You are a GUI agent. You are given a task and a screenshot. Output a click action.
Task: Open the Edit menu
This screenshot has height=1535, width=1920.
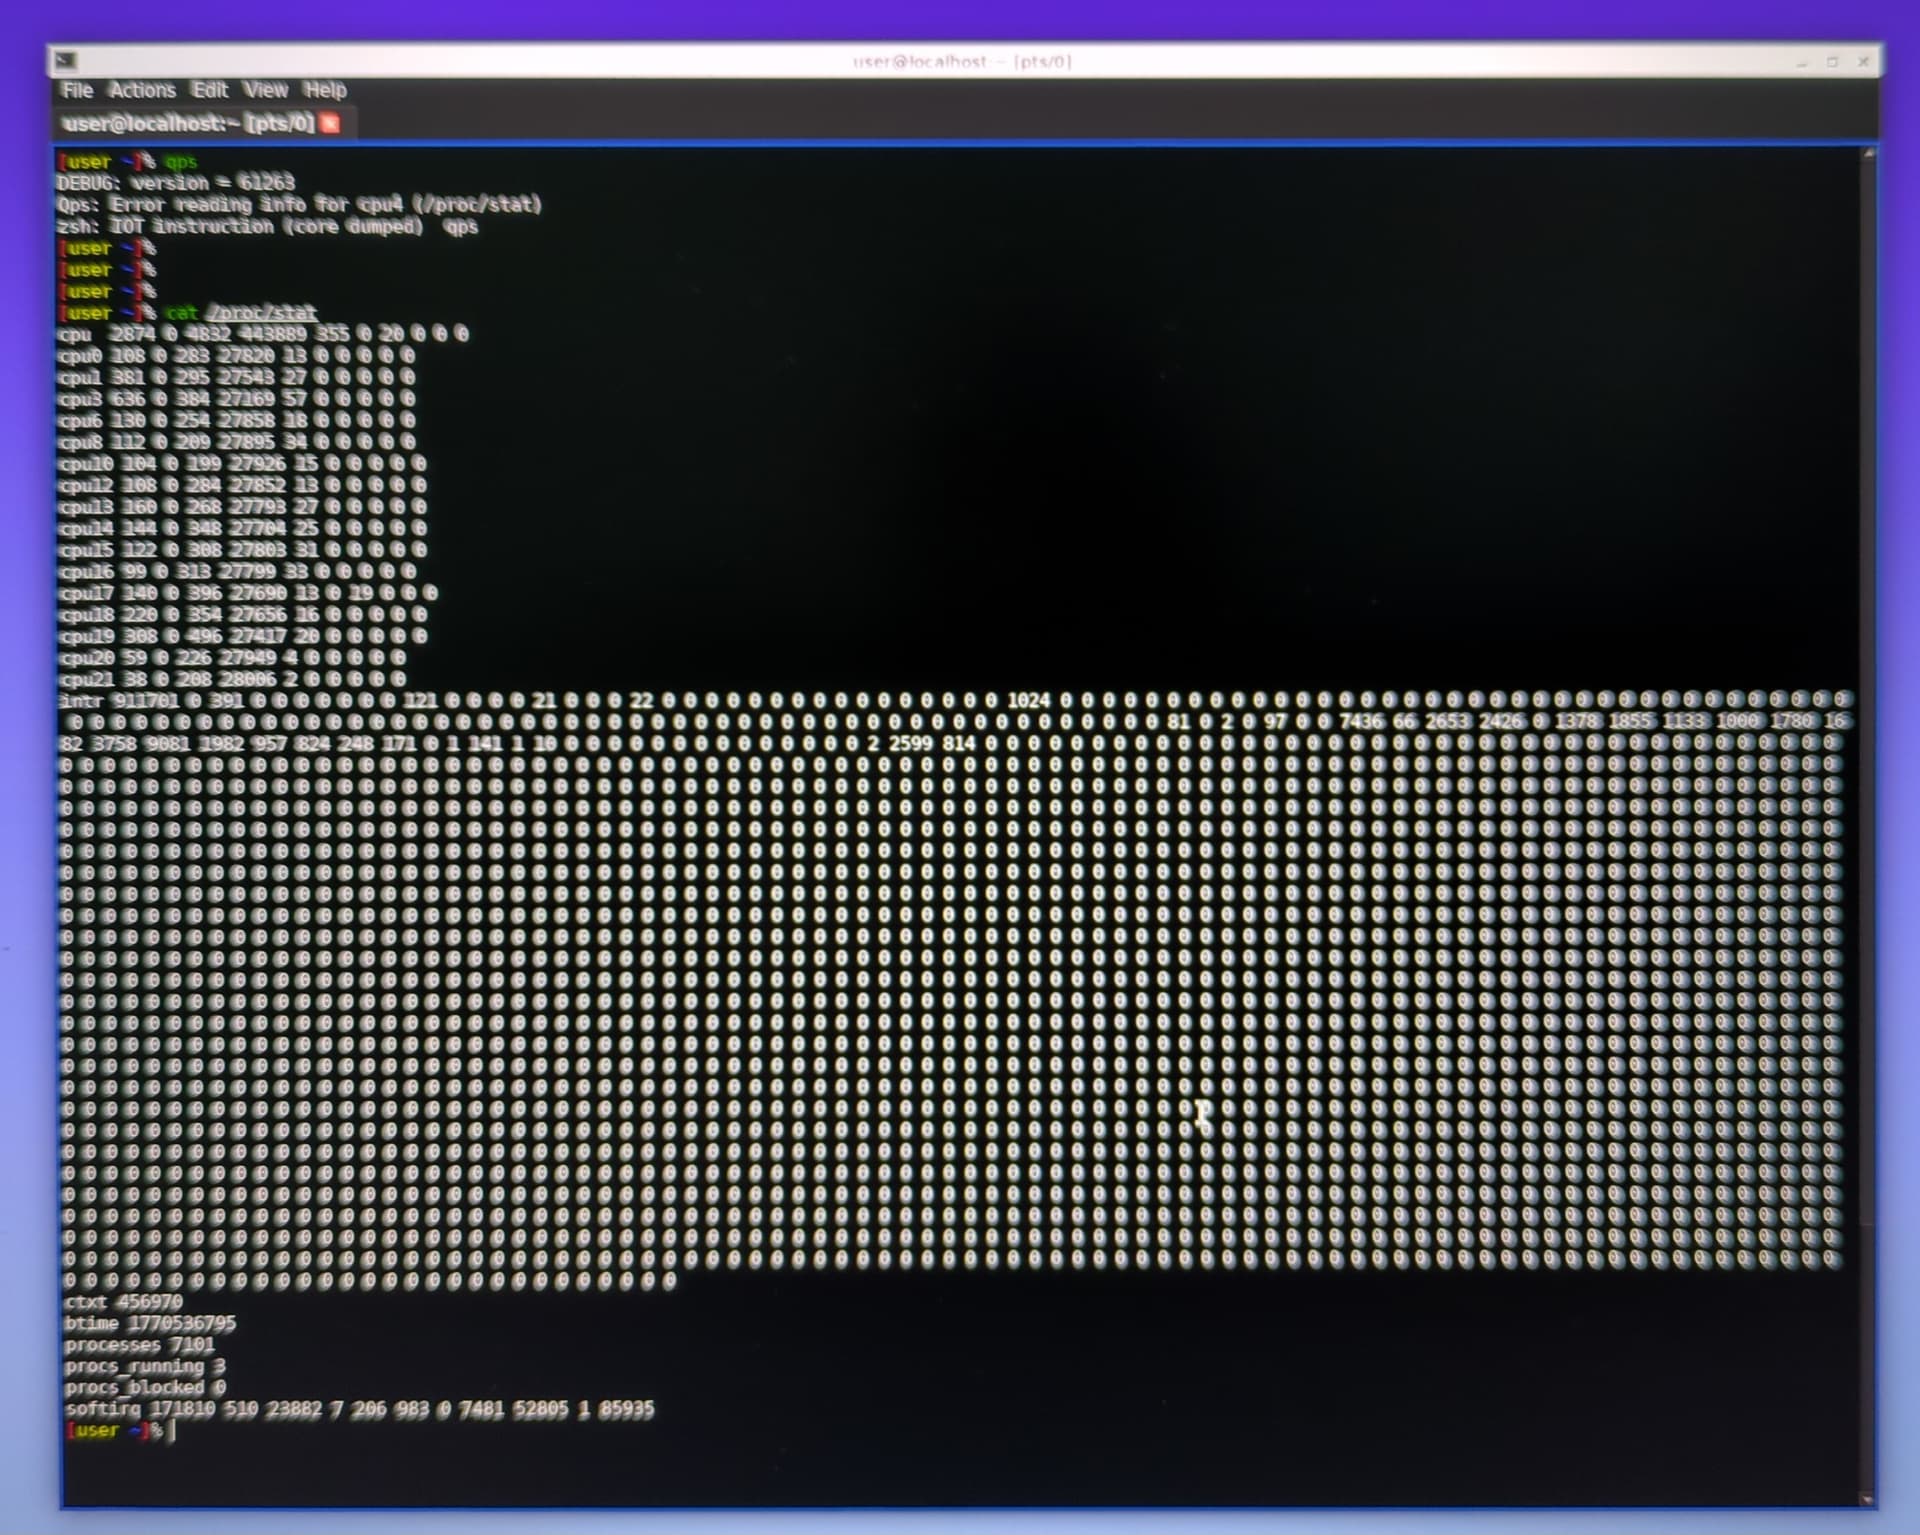(210, 90)
